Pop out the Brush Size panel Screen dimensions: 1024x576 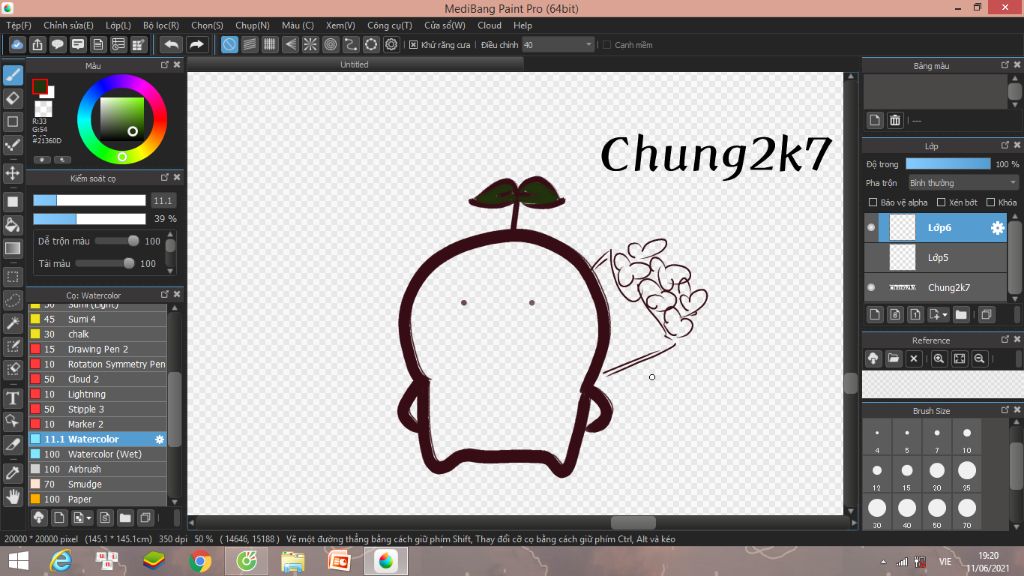click(x=1005, y=410)
